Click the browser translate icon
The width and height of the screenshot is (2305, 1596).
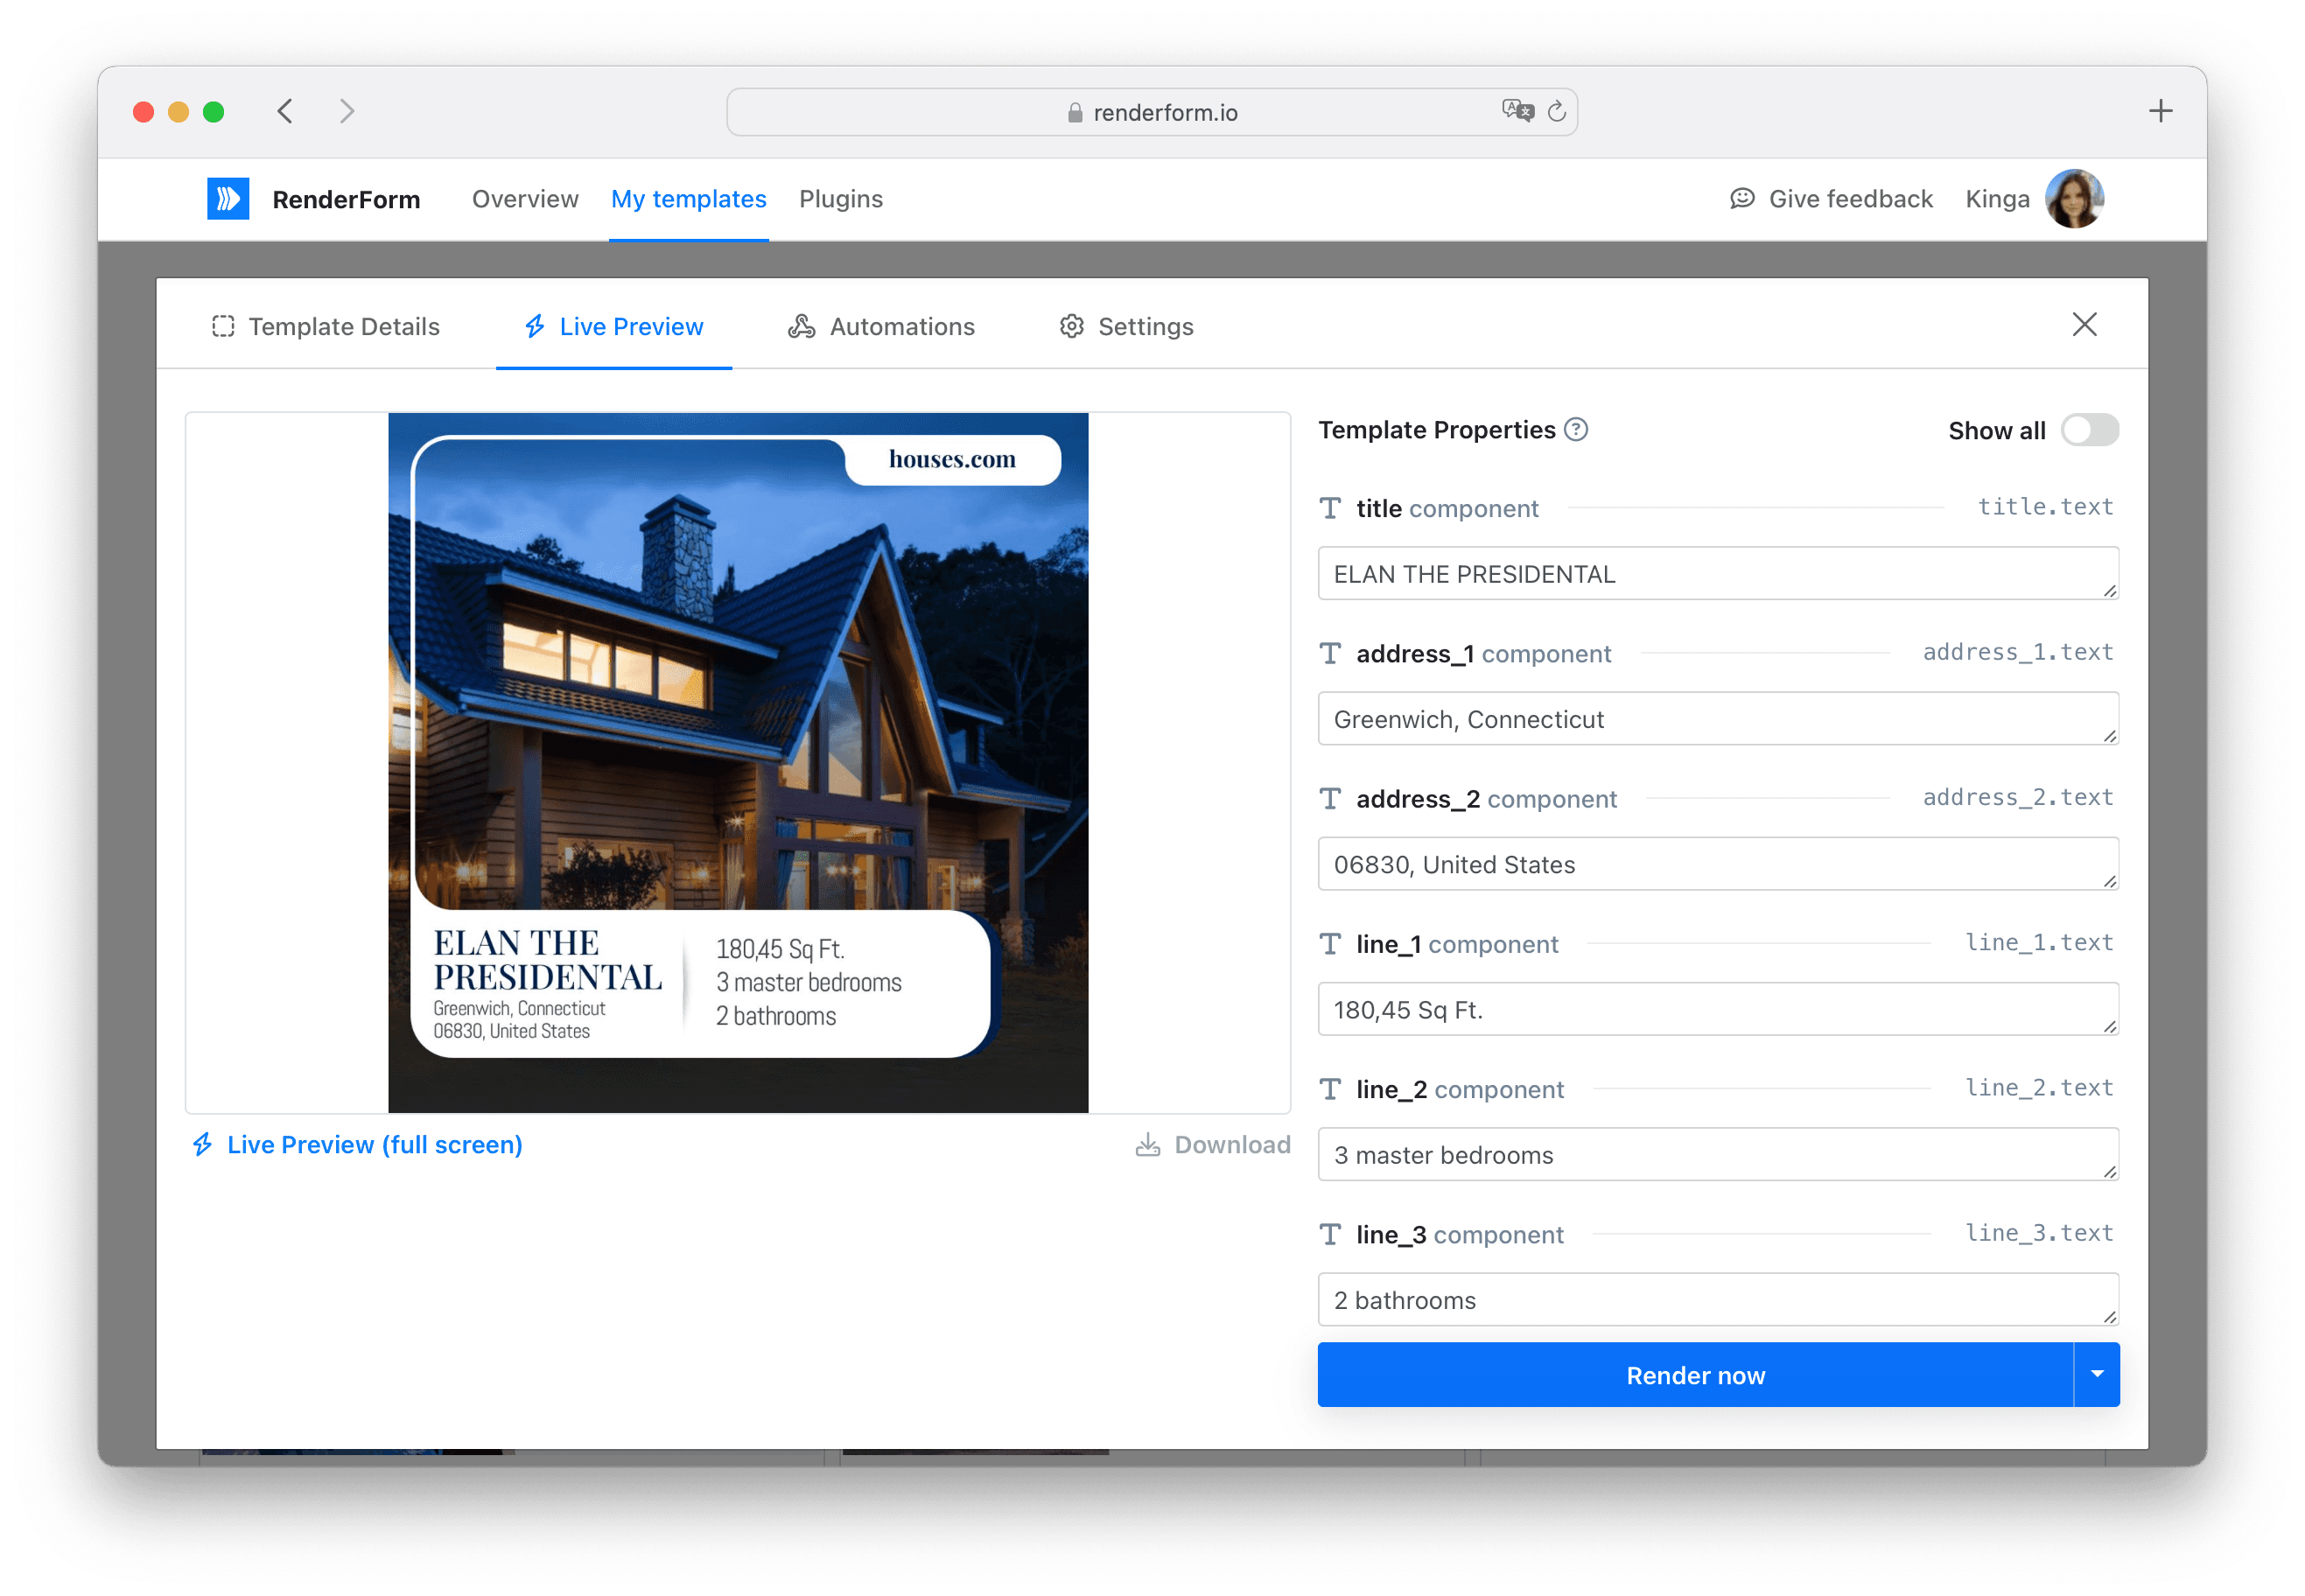coord(1517,111)
